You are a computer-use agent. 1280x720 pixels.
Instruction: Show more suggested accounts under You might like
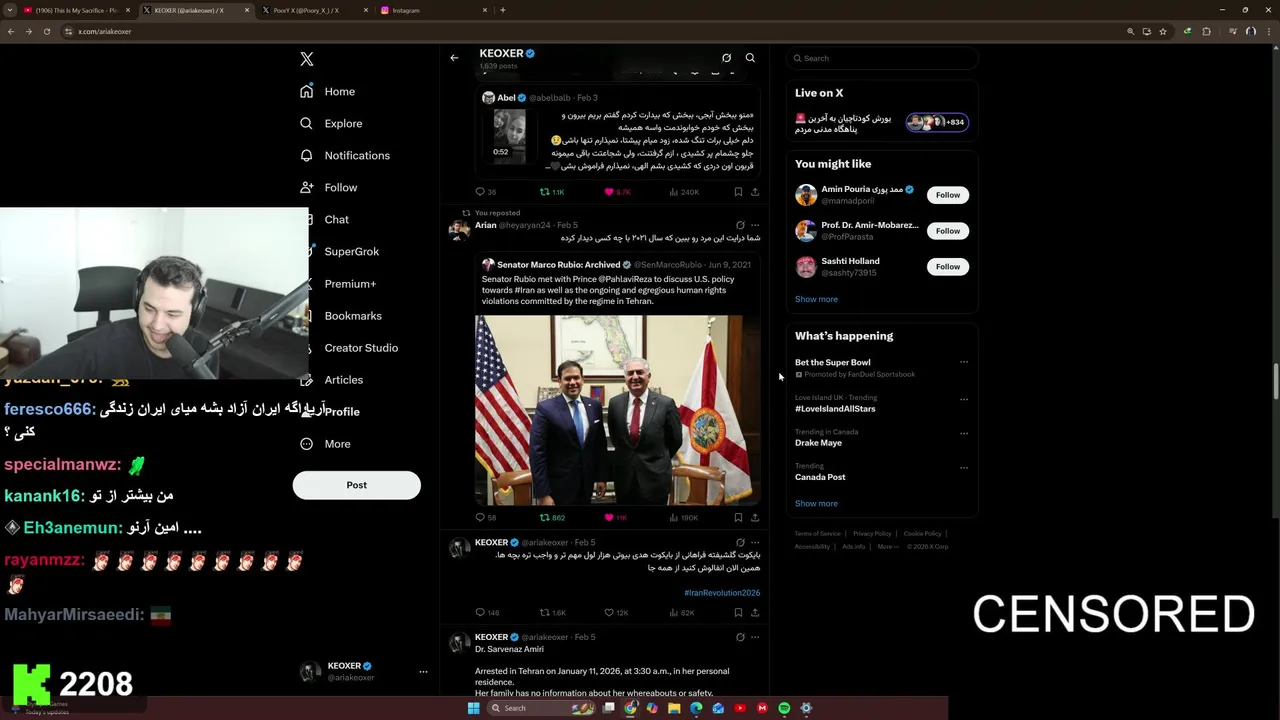pos(816,299)
